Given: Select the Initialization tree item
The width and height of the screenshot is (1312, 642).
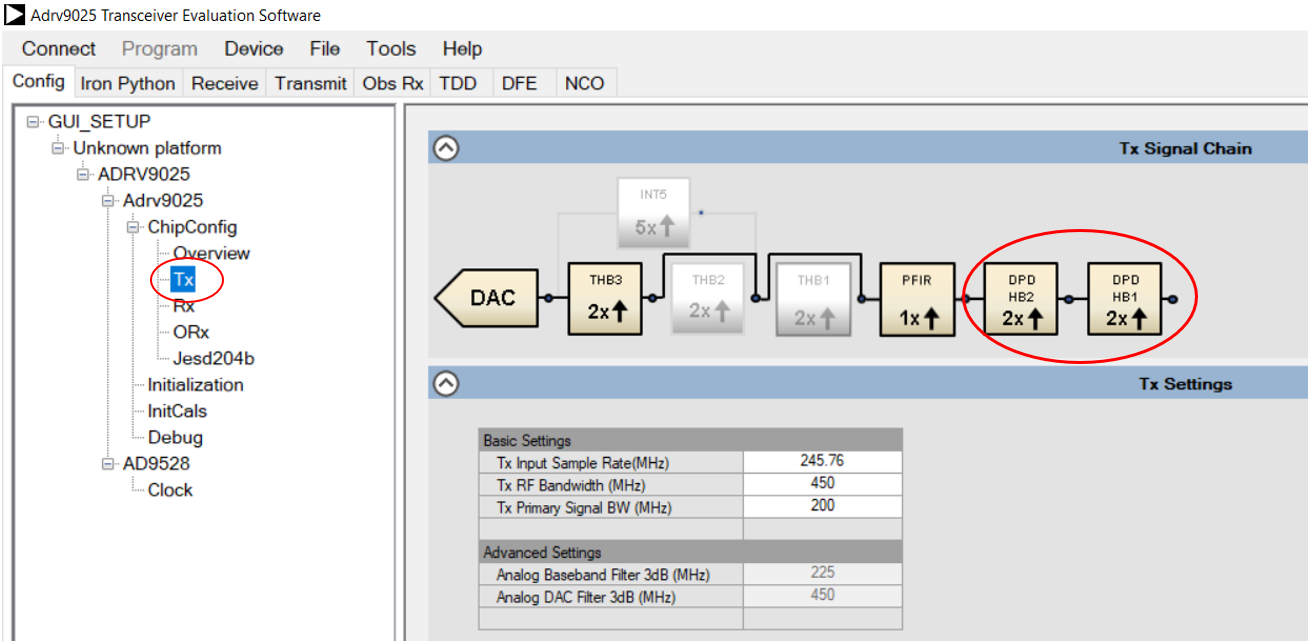Looking at the screenshot, I should (195, 385).
